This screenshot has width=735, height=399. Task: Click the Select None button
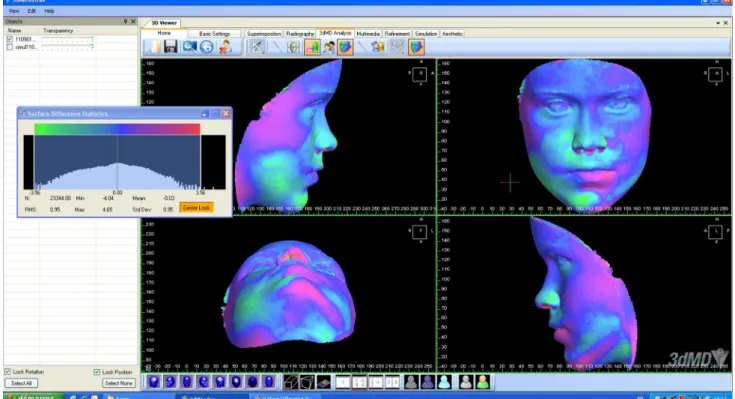coord(118,383)
